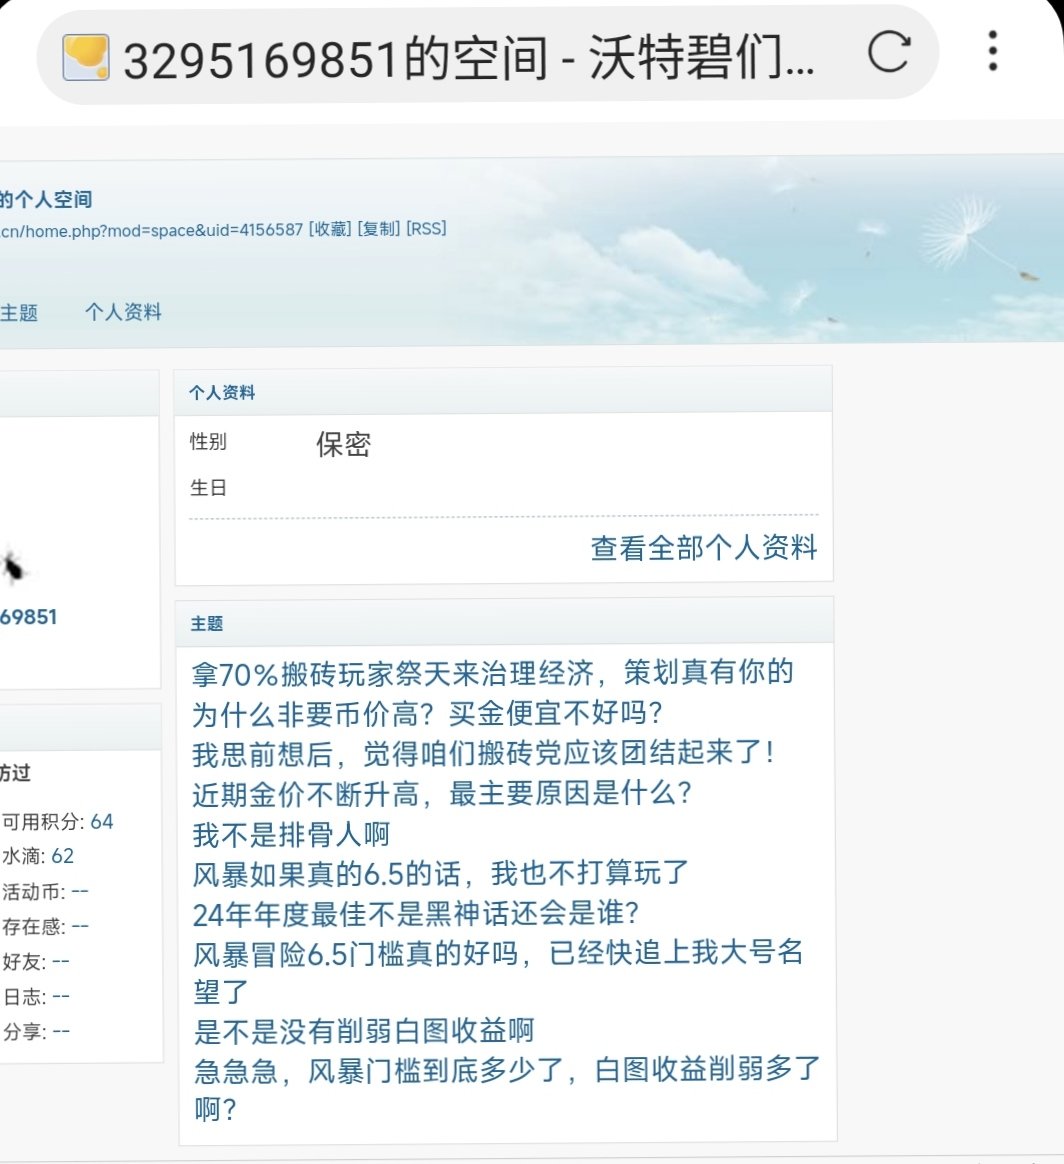
Task: Open thread 风暴冒险6.5门槛真的好吗
Action: (x=497, y=972)
